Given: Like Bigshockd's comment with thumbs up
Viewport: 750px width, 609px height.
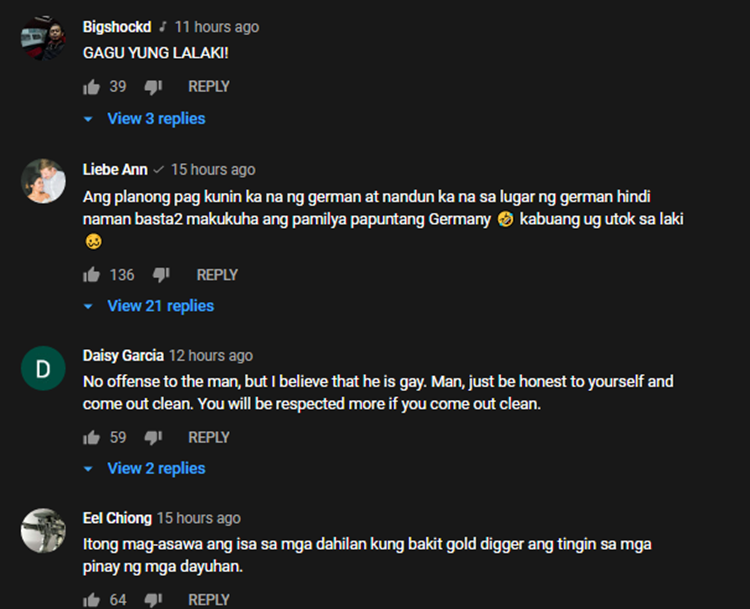Looking at the screenshot, I should (x=91, y=87).
